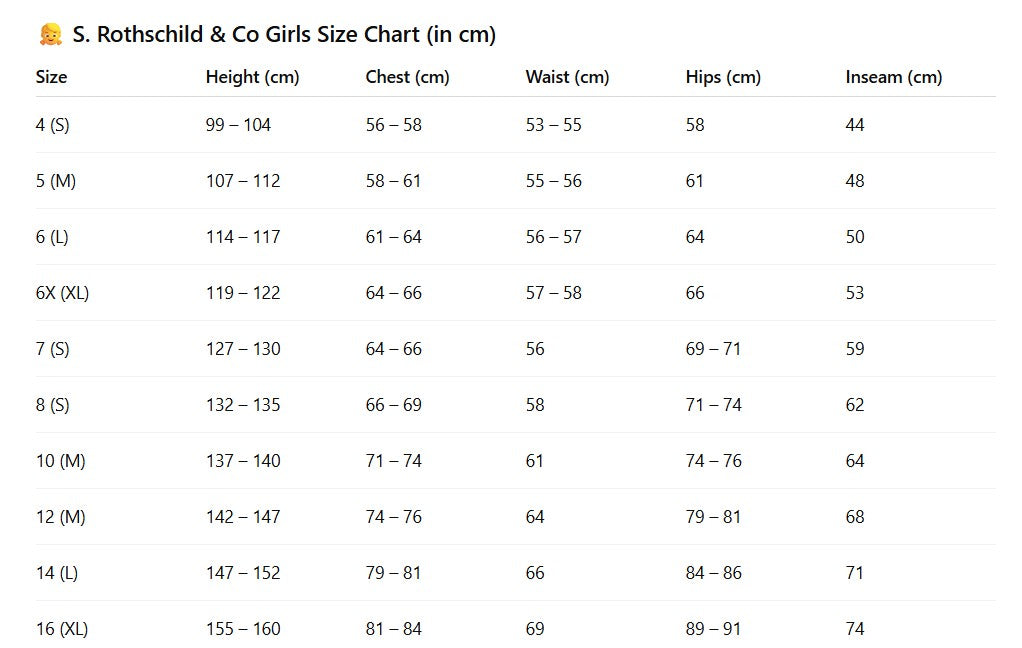The image size is (1022, 648).
Task: Click the Chest (cm) column header
Action: 407,77
